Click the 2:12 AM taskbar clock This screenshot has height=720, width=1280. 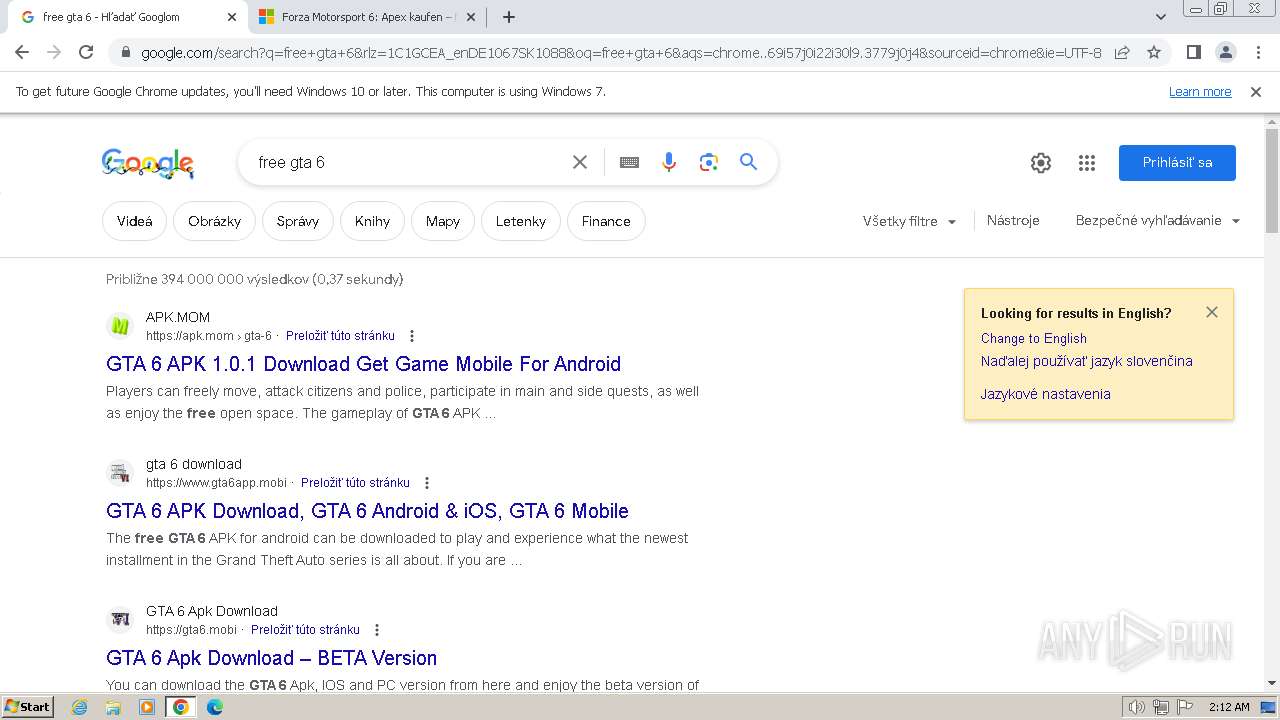(x=1228, y=707)
